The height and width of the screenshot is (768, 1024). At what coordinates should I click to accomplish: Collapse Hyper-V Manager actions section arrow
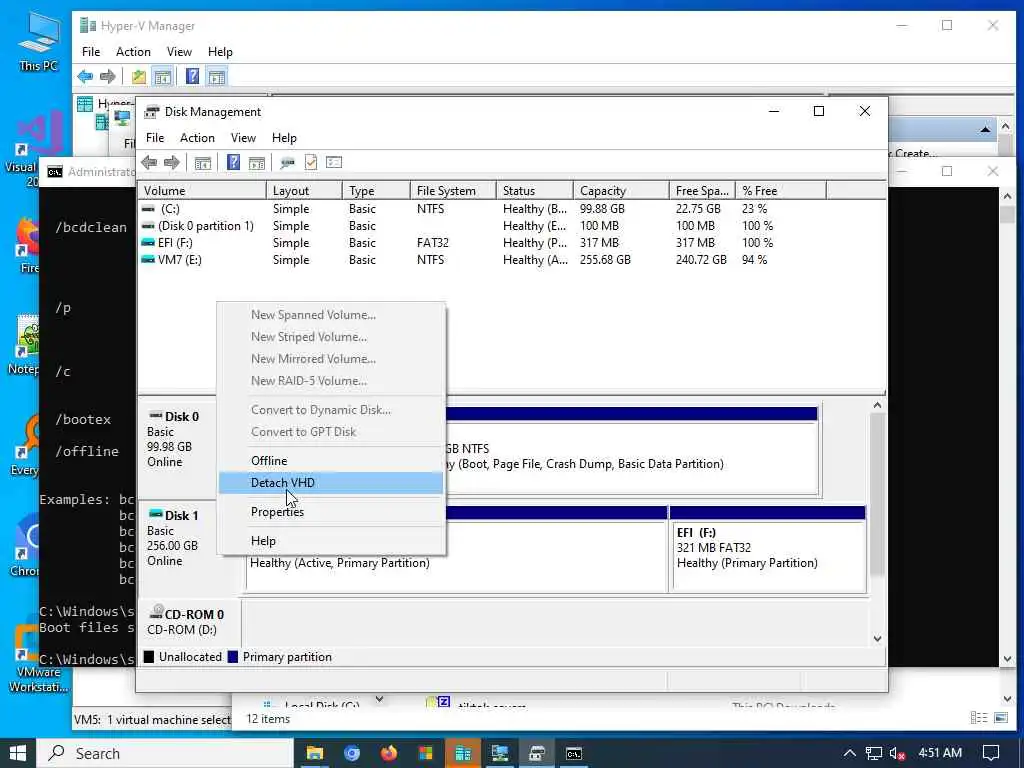coord(985,130)
